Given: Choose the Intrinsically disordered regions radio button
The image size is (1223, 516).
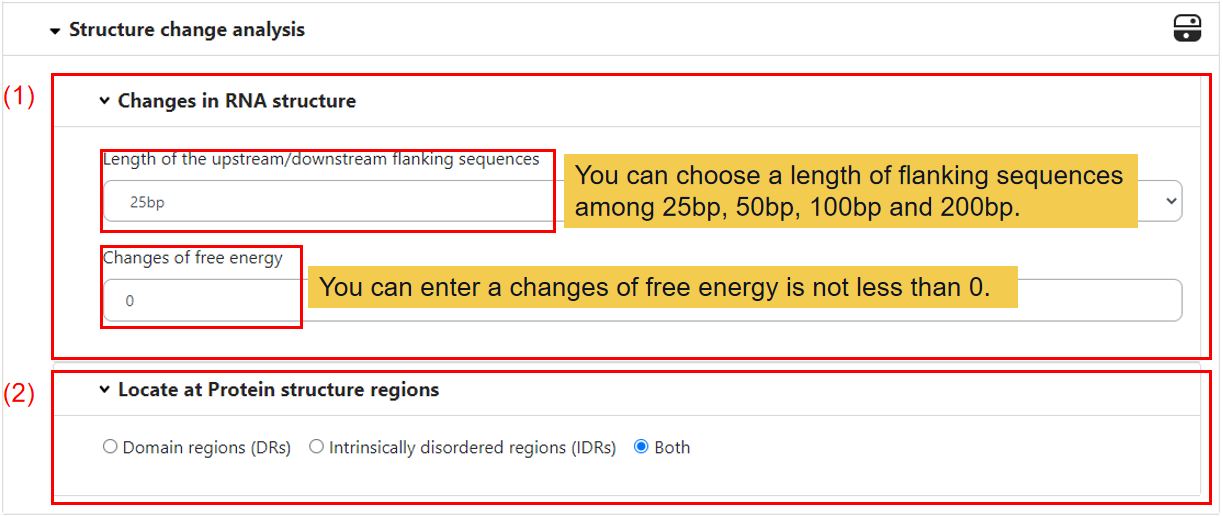Looking at the screenshot, I should pyautogui.click(x=316, y=447).
